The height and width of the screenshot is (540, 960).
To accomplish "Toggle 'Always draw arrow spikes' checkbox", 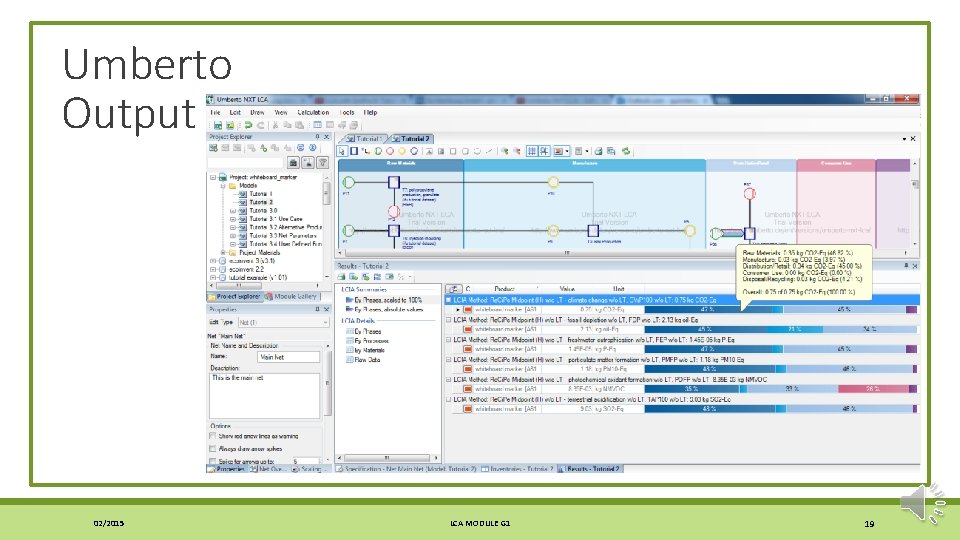I will coord(212,448).
